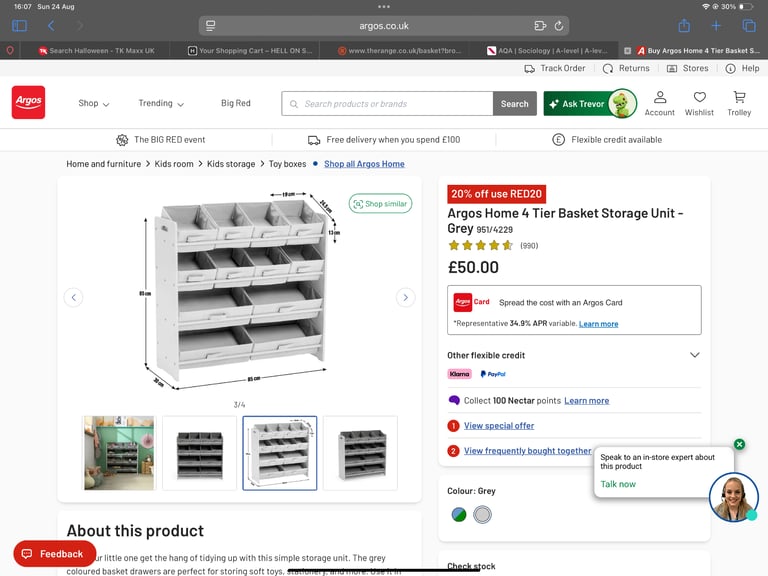Close the in-store expert popup

(739, 444)
